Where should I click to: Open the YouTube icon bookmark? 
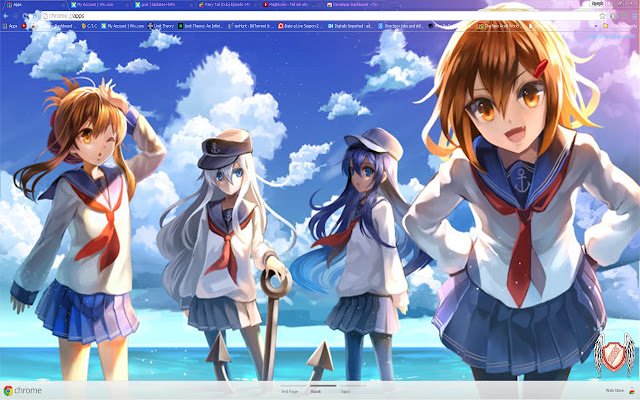click(x=24, y=26)
